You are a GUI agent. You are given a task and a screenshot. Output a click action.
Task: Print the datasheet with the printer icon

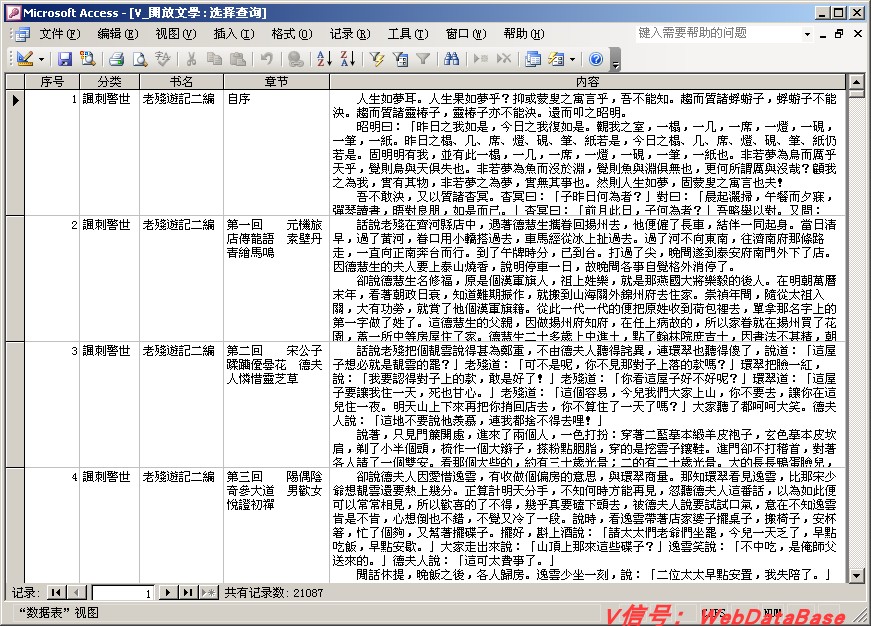click(116, 58)
